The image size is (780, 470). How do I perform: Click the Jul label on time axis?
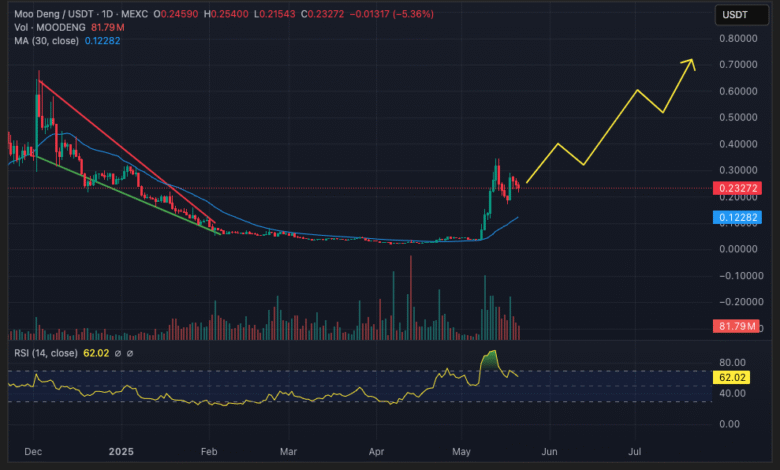coord(634,452)
